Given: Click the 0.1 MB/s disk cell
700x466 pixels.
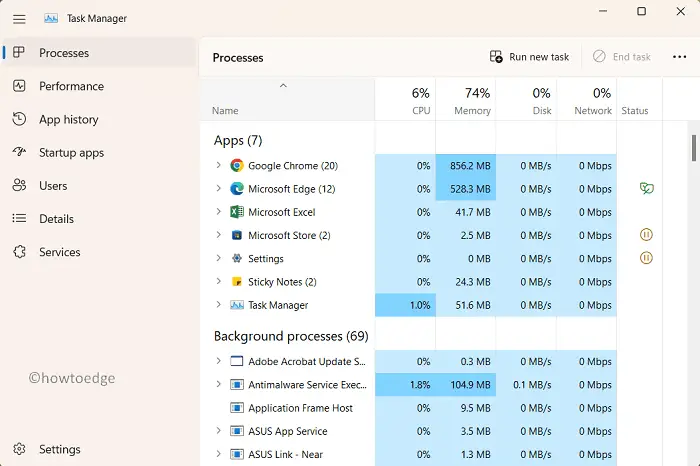Looking at the screenshot, I should [x=526, y=384].
